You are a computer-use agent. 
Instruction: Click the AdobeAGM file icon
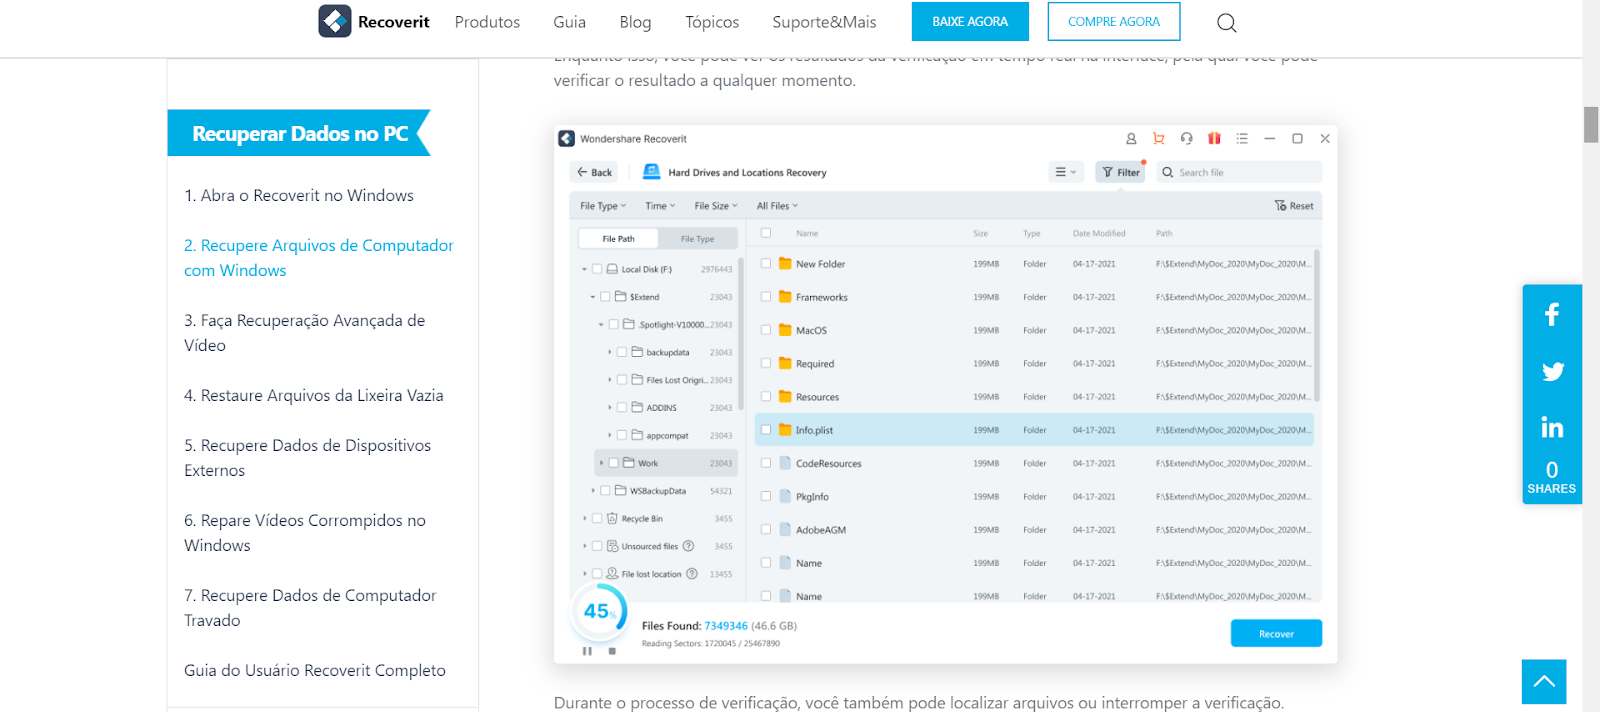click(x=785, y=530)
